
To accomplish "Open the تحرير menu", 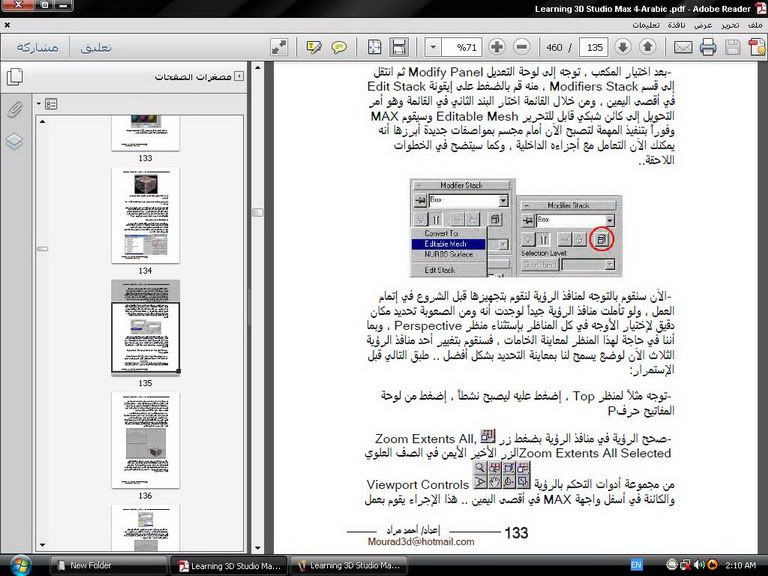I will [730, 24].
